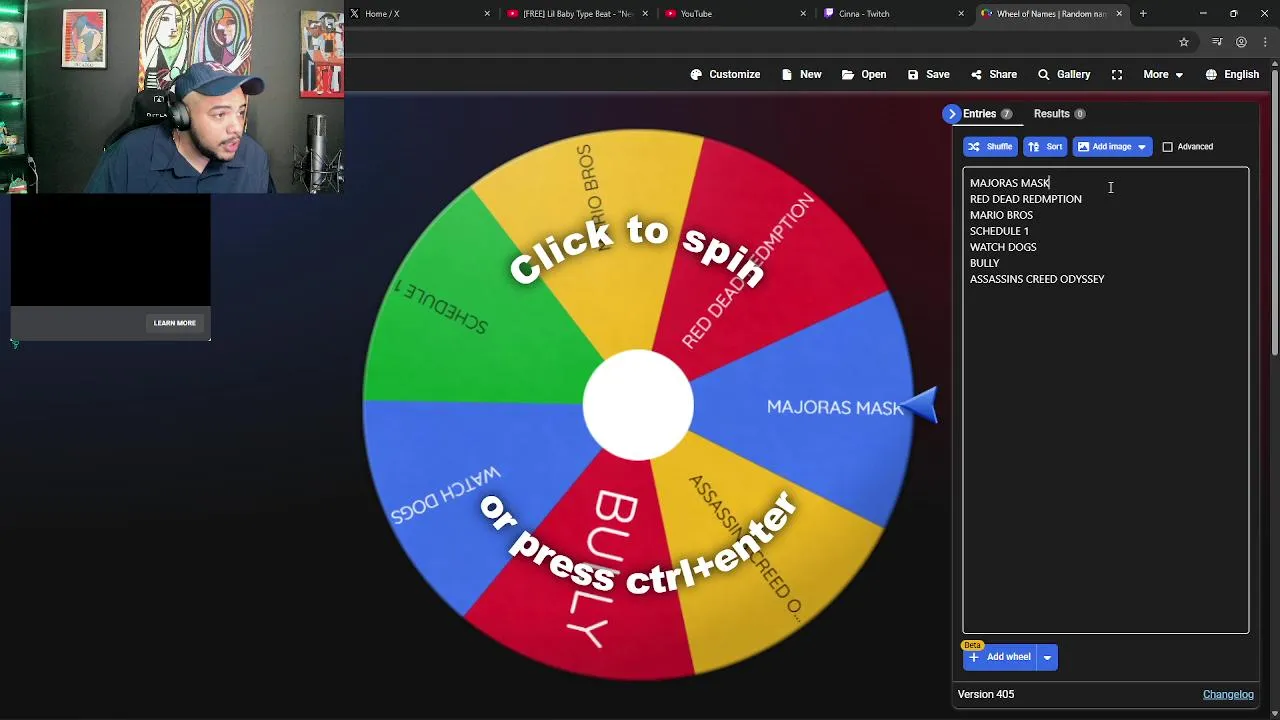Bookmark this page with the star
This screenshot has height=720, width=1280.
pos(1184,42)
